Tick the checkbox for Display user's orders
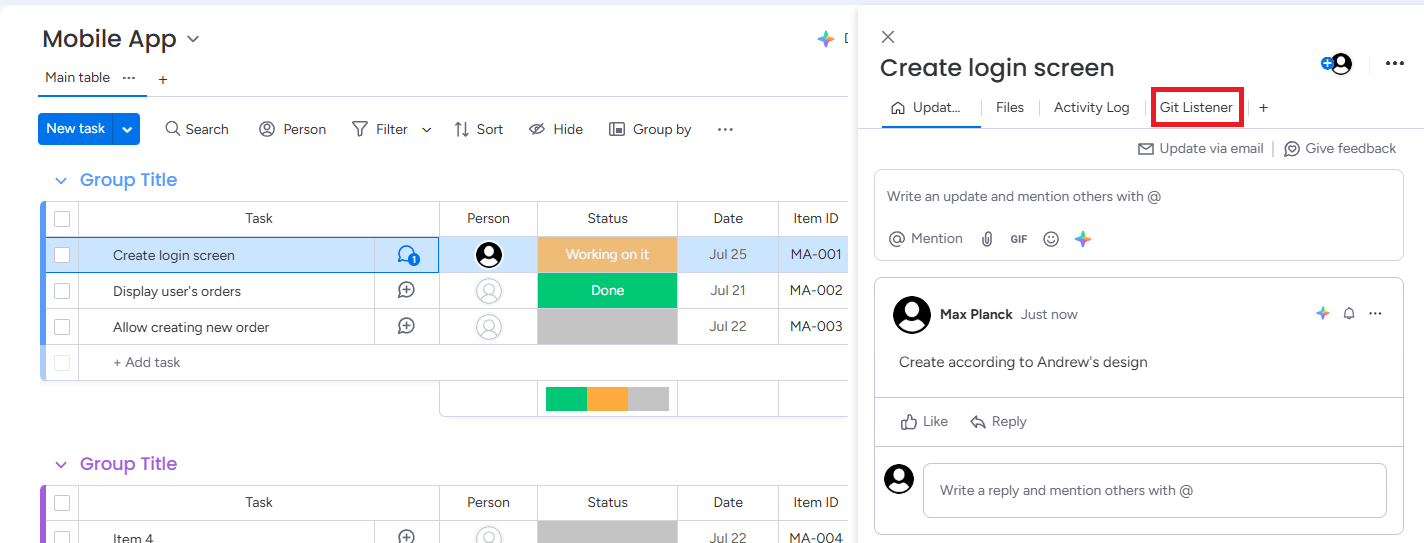Screen dimensions: 1424x543 pos(62,291)
